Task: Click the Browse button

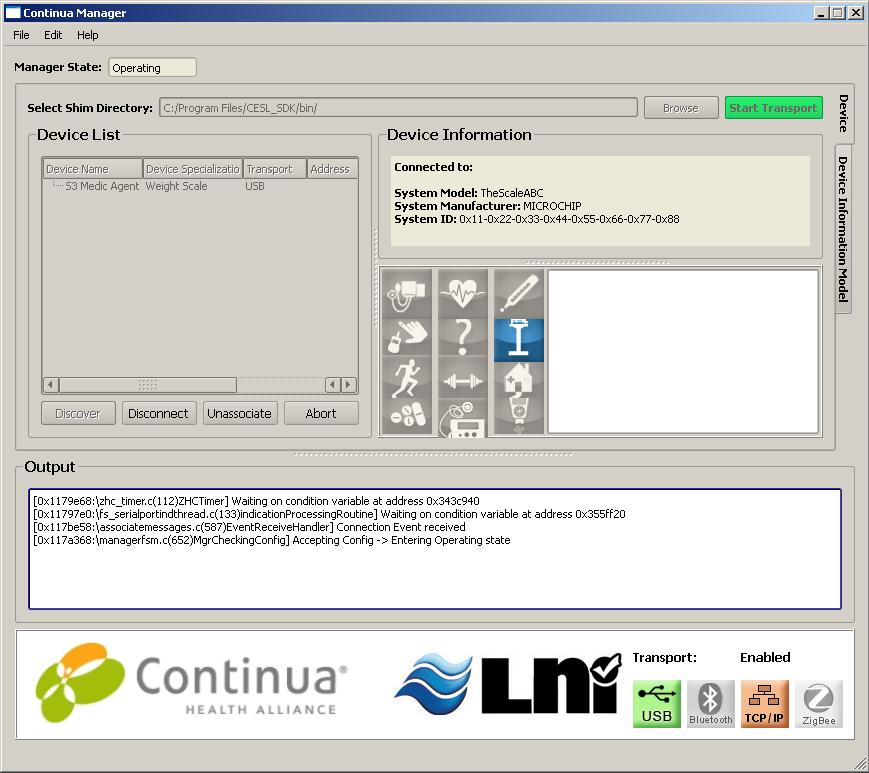Action: tap(681, 108)
